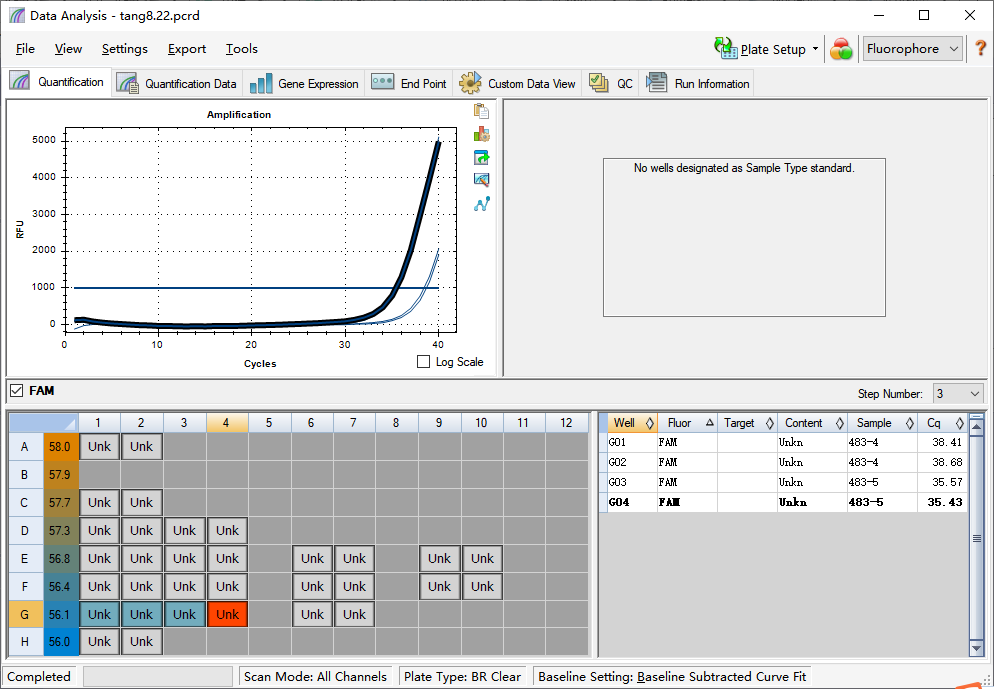Select plate row G header

coord(25,614)
